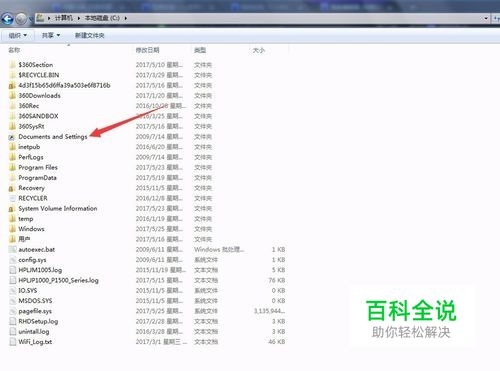The image size is (500, 371).
Task: Select the System Volume Information folder icon
Action: (12, 209)
